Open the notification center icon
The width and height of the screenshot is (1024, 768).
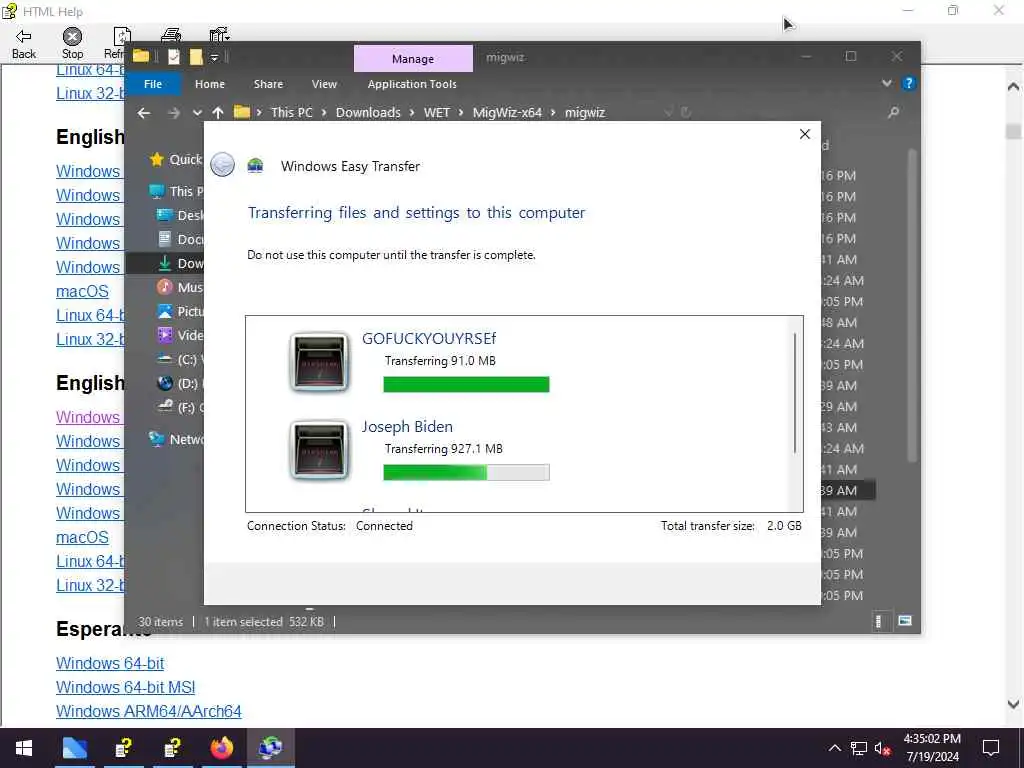coord(991,748)
